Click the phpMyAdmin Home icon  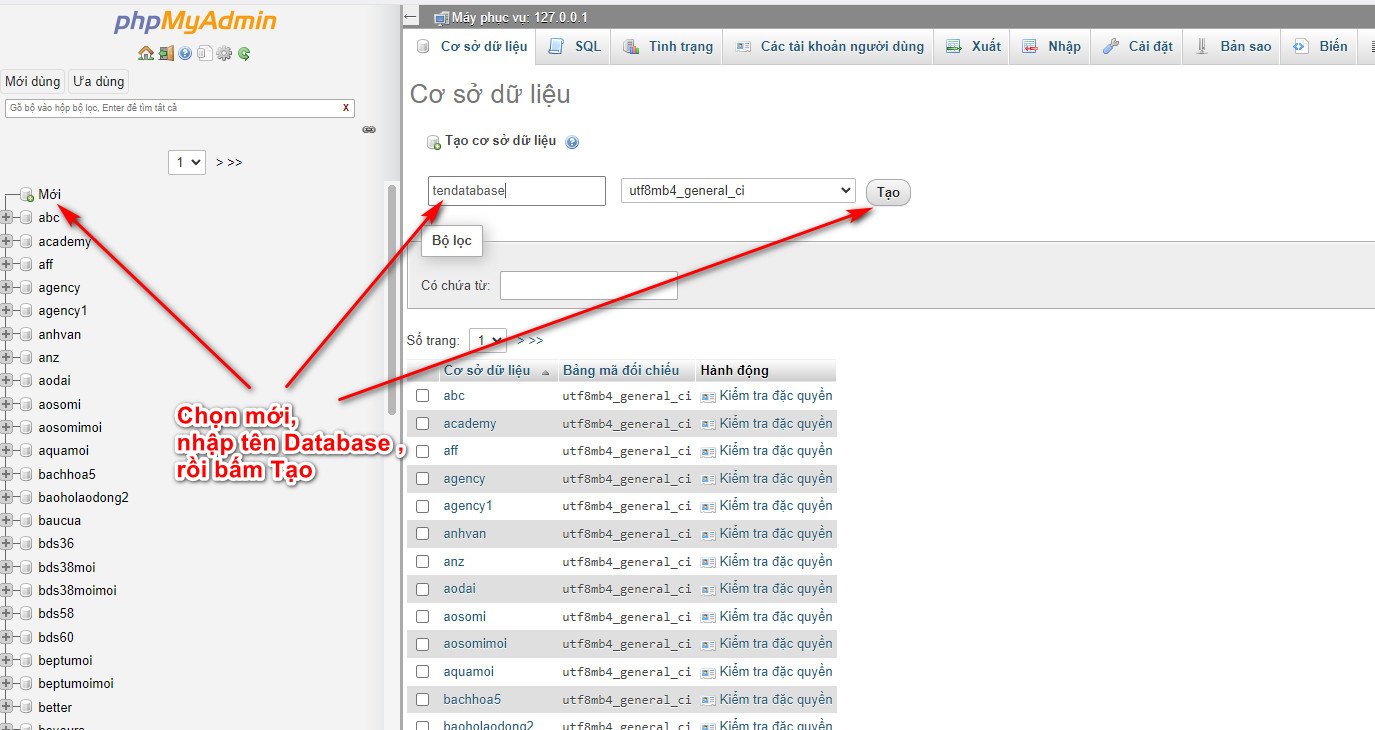(x=145, y=52)
